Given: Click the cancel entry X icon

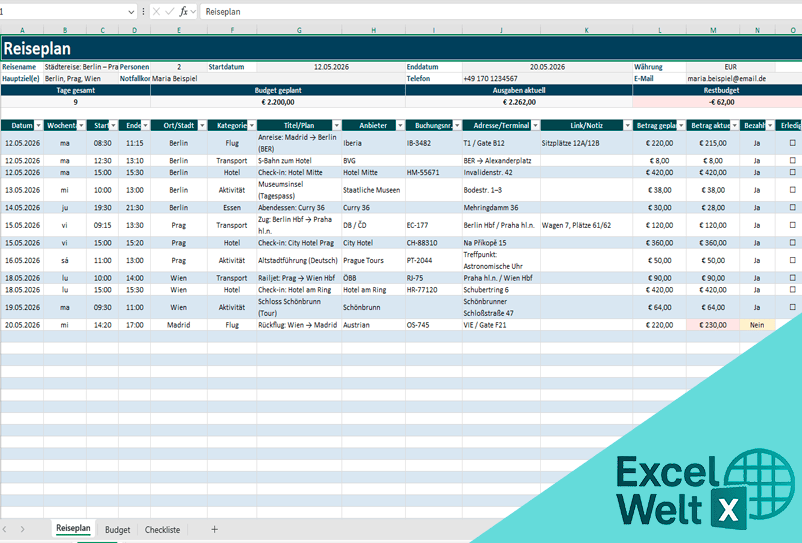Looking at the screenshot, I should 156,11.
